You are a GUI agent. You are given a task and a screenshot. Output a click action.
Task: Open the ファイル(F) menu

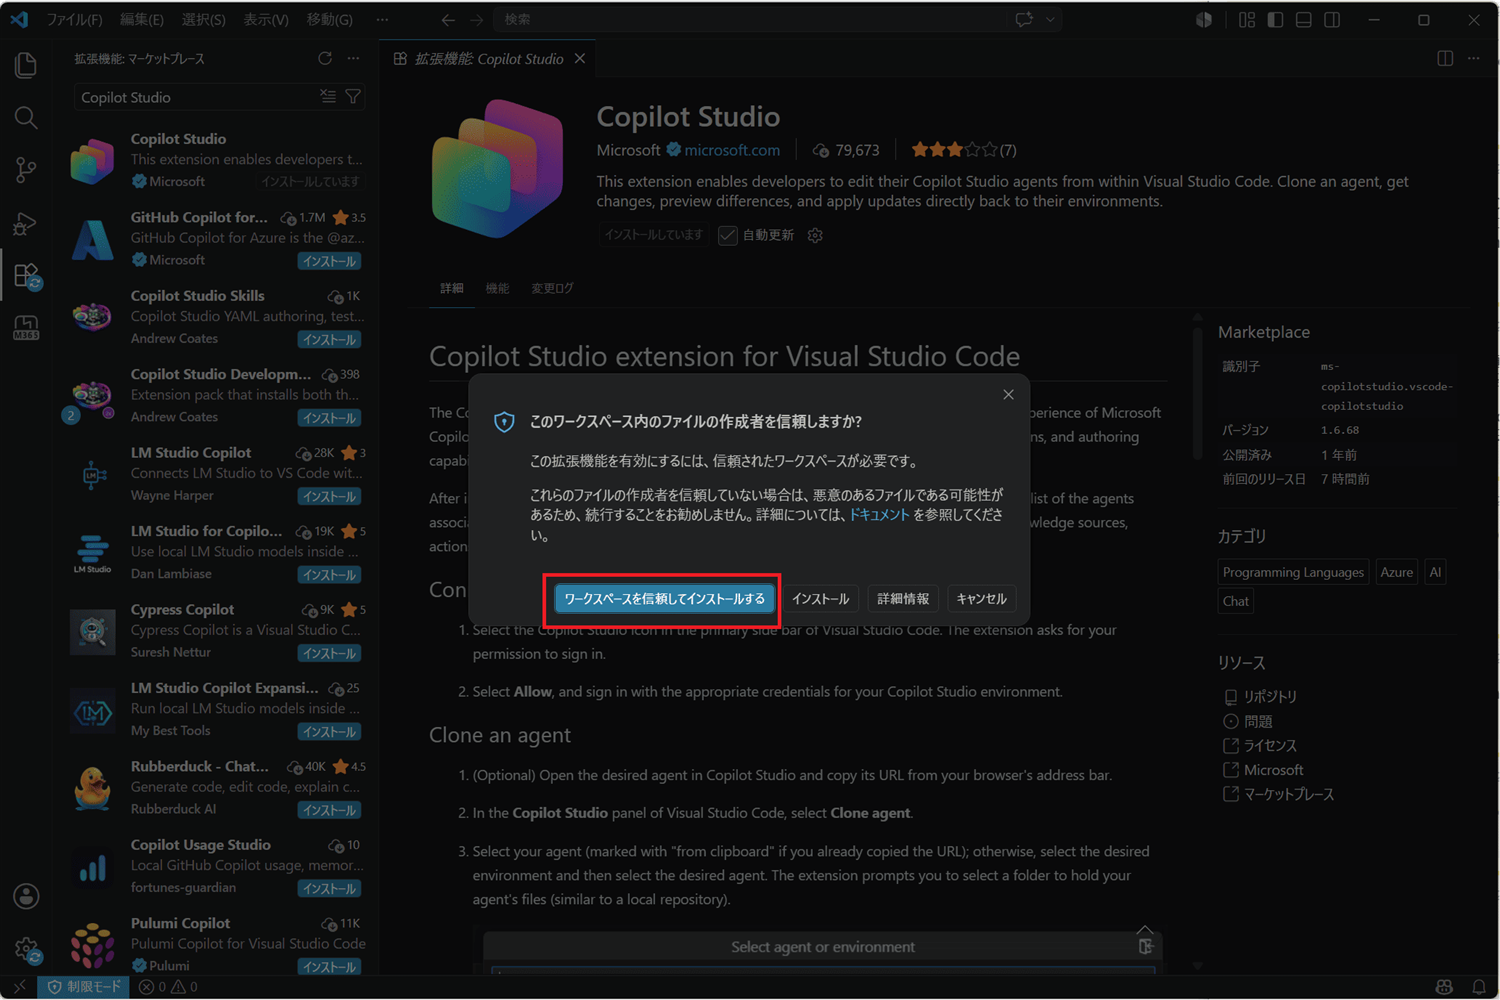pyautogui.click(x=75, y=20)
